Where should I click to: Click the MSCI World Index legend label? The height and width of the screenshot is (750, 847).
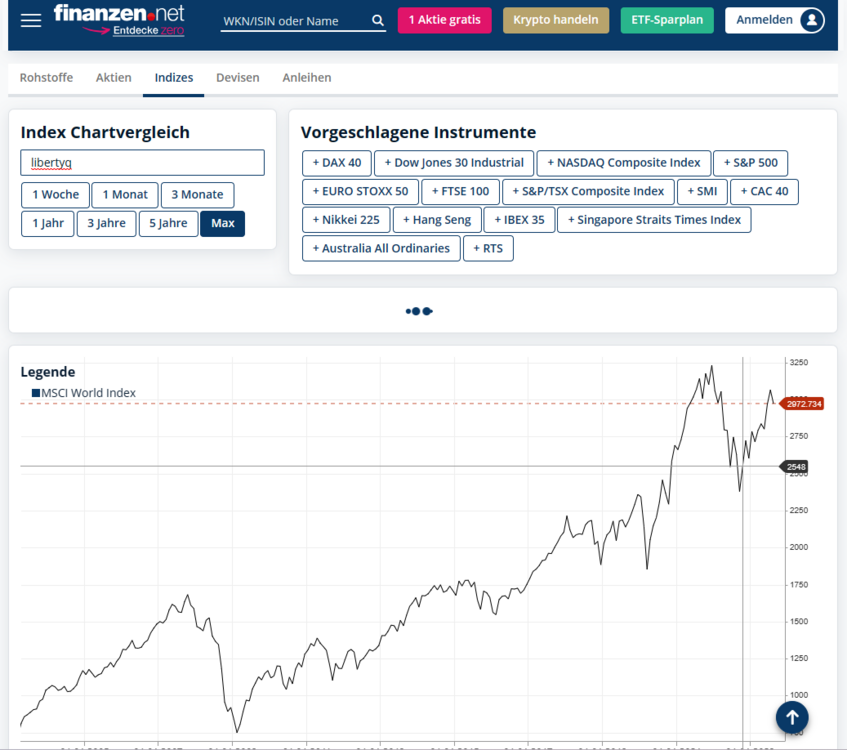[x=88, y=393]
